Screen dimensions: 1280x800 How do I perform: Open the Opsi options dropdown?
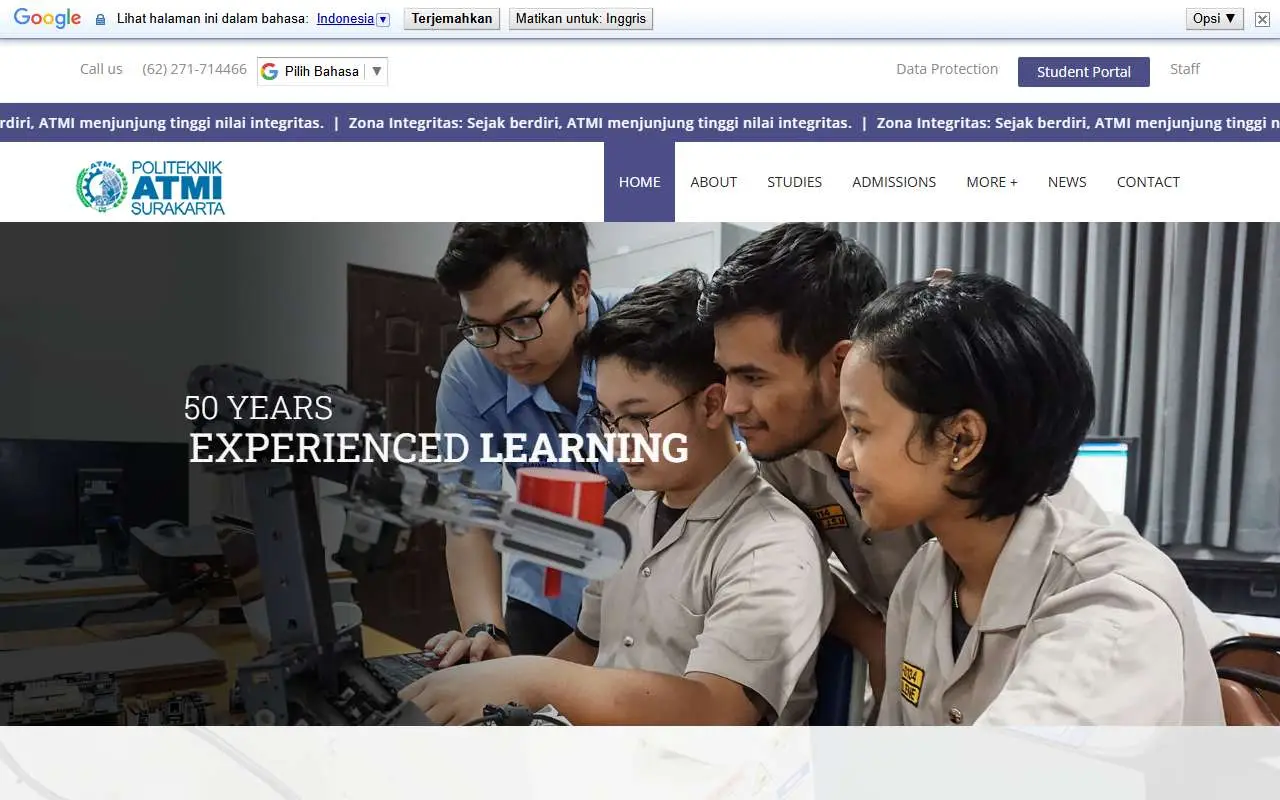[1215, 19]
